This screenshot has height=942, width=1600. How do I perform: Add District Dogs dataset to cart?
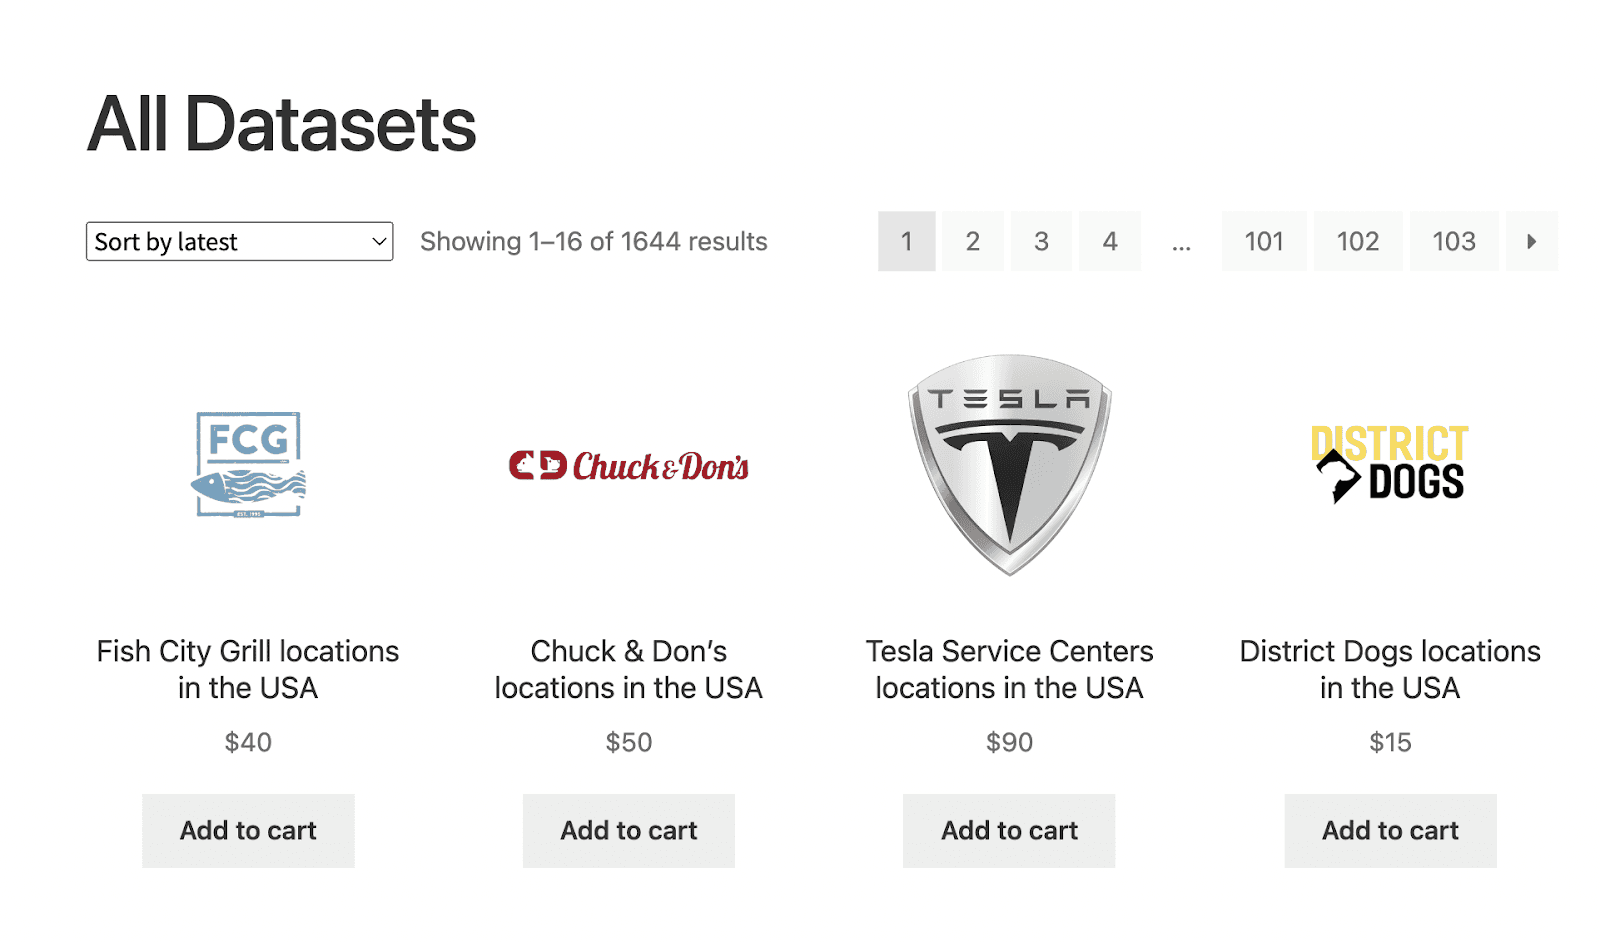(1390, 831)
